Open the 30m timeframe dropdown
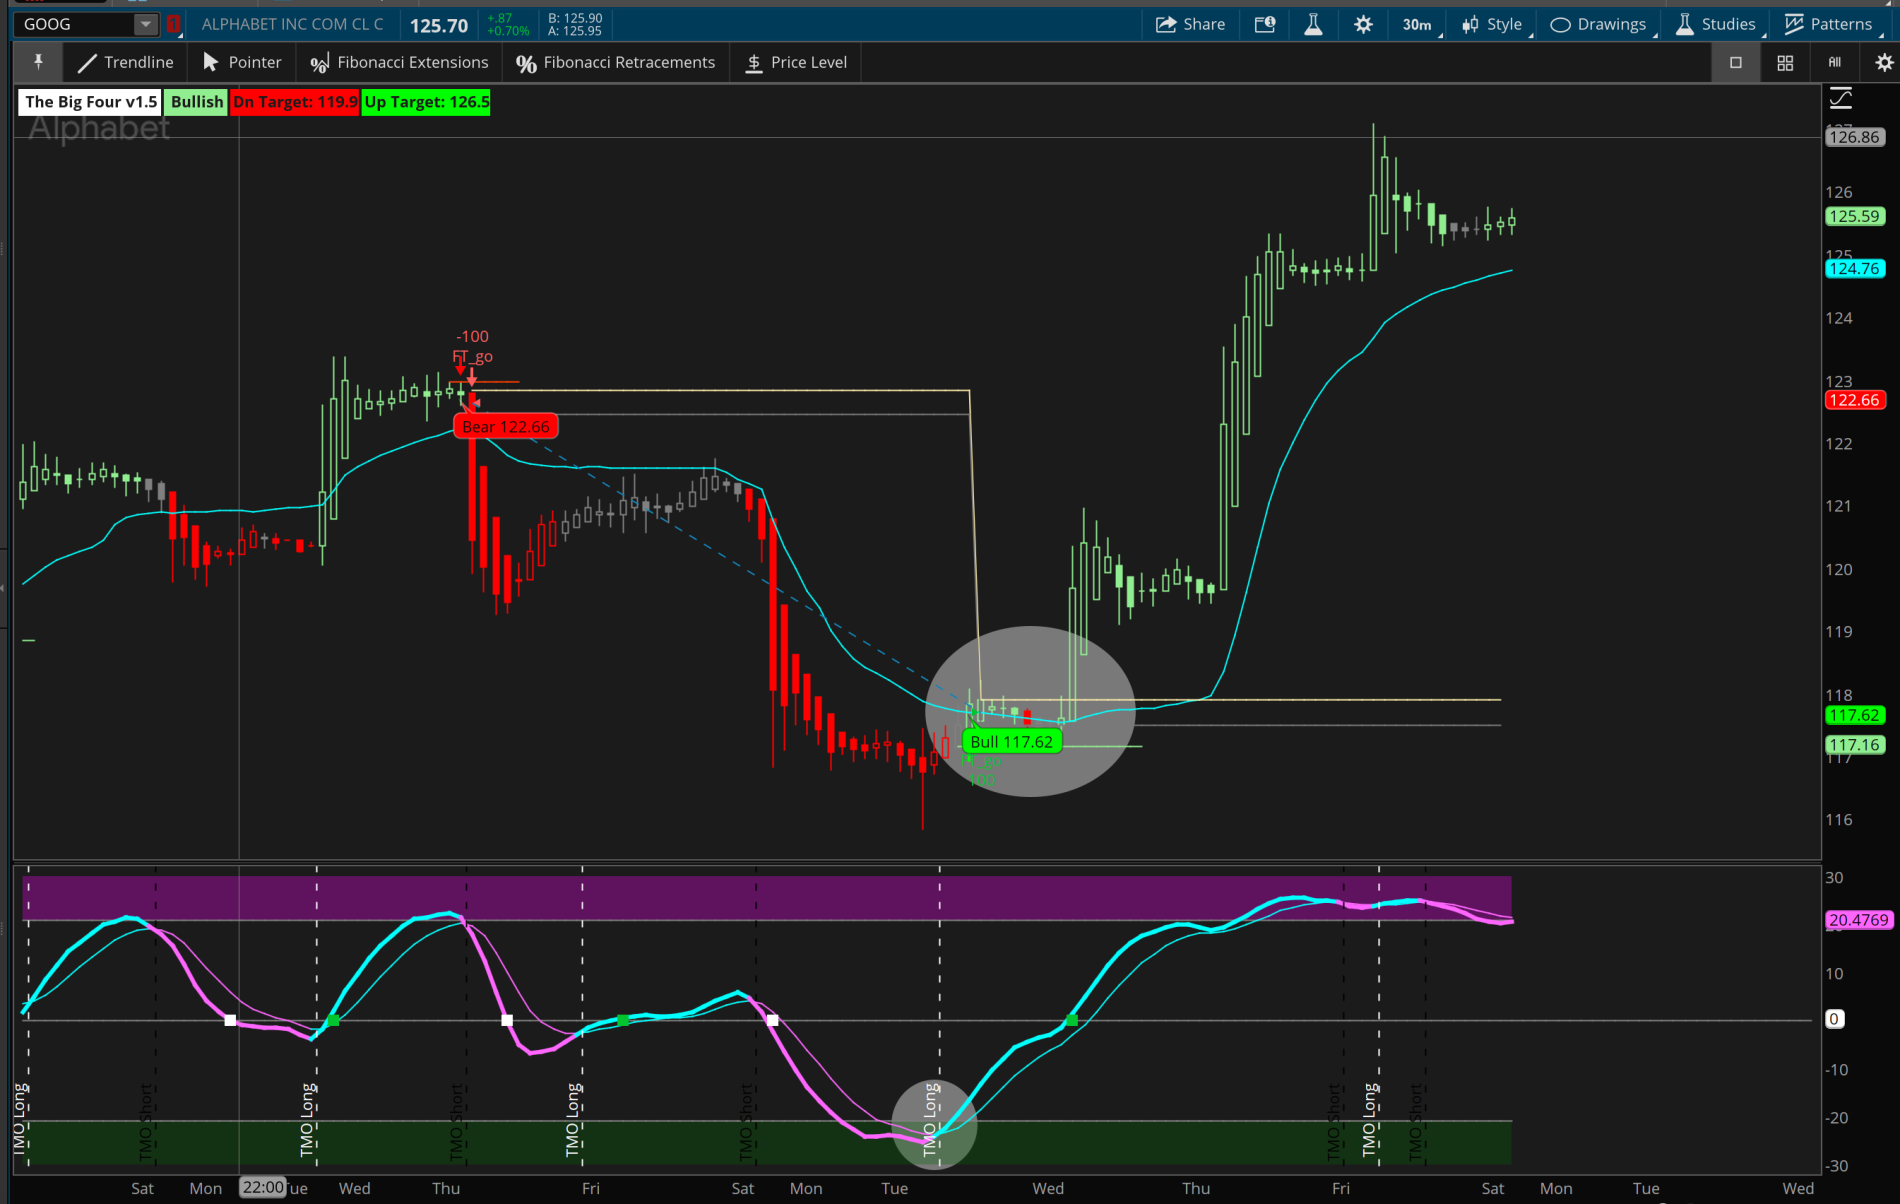Viewport: 1900px width, 1204px height. (x=1417, y=24)
